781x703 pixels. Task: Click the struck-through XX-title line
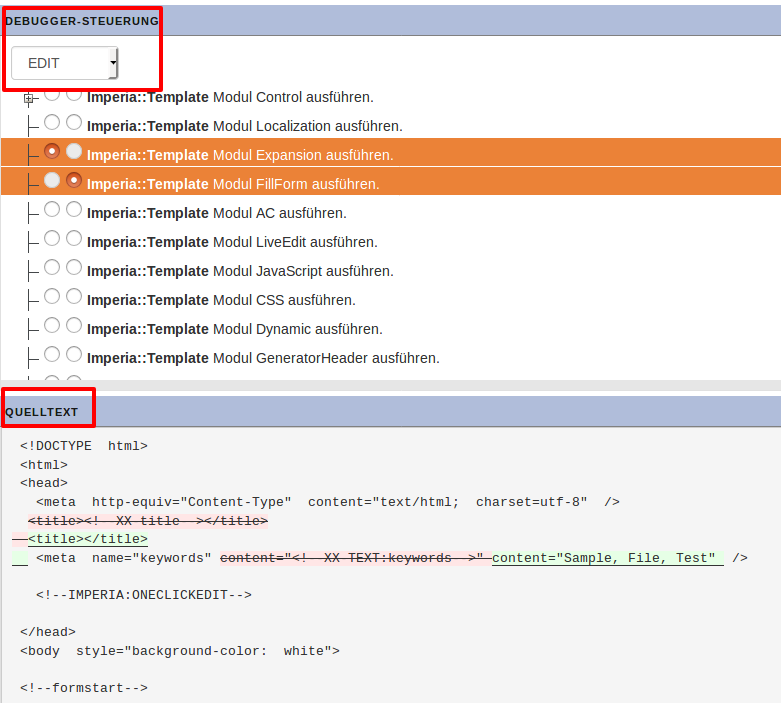pos(148,521)
